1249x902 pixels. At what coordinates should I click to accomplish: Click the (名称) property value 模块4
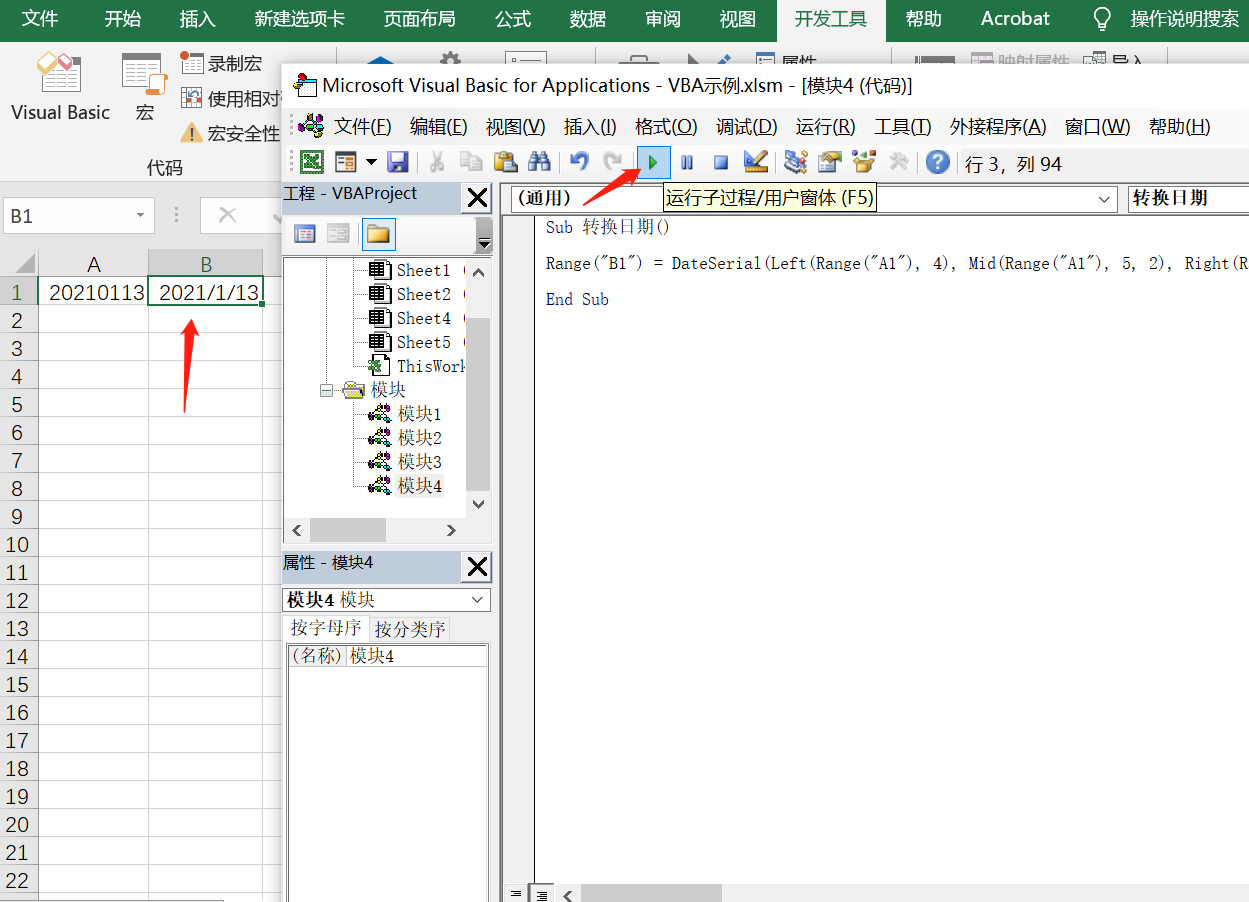(417, 656)
